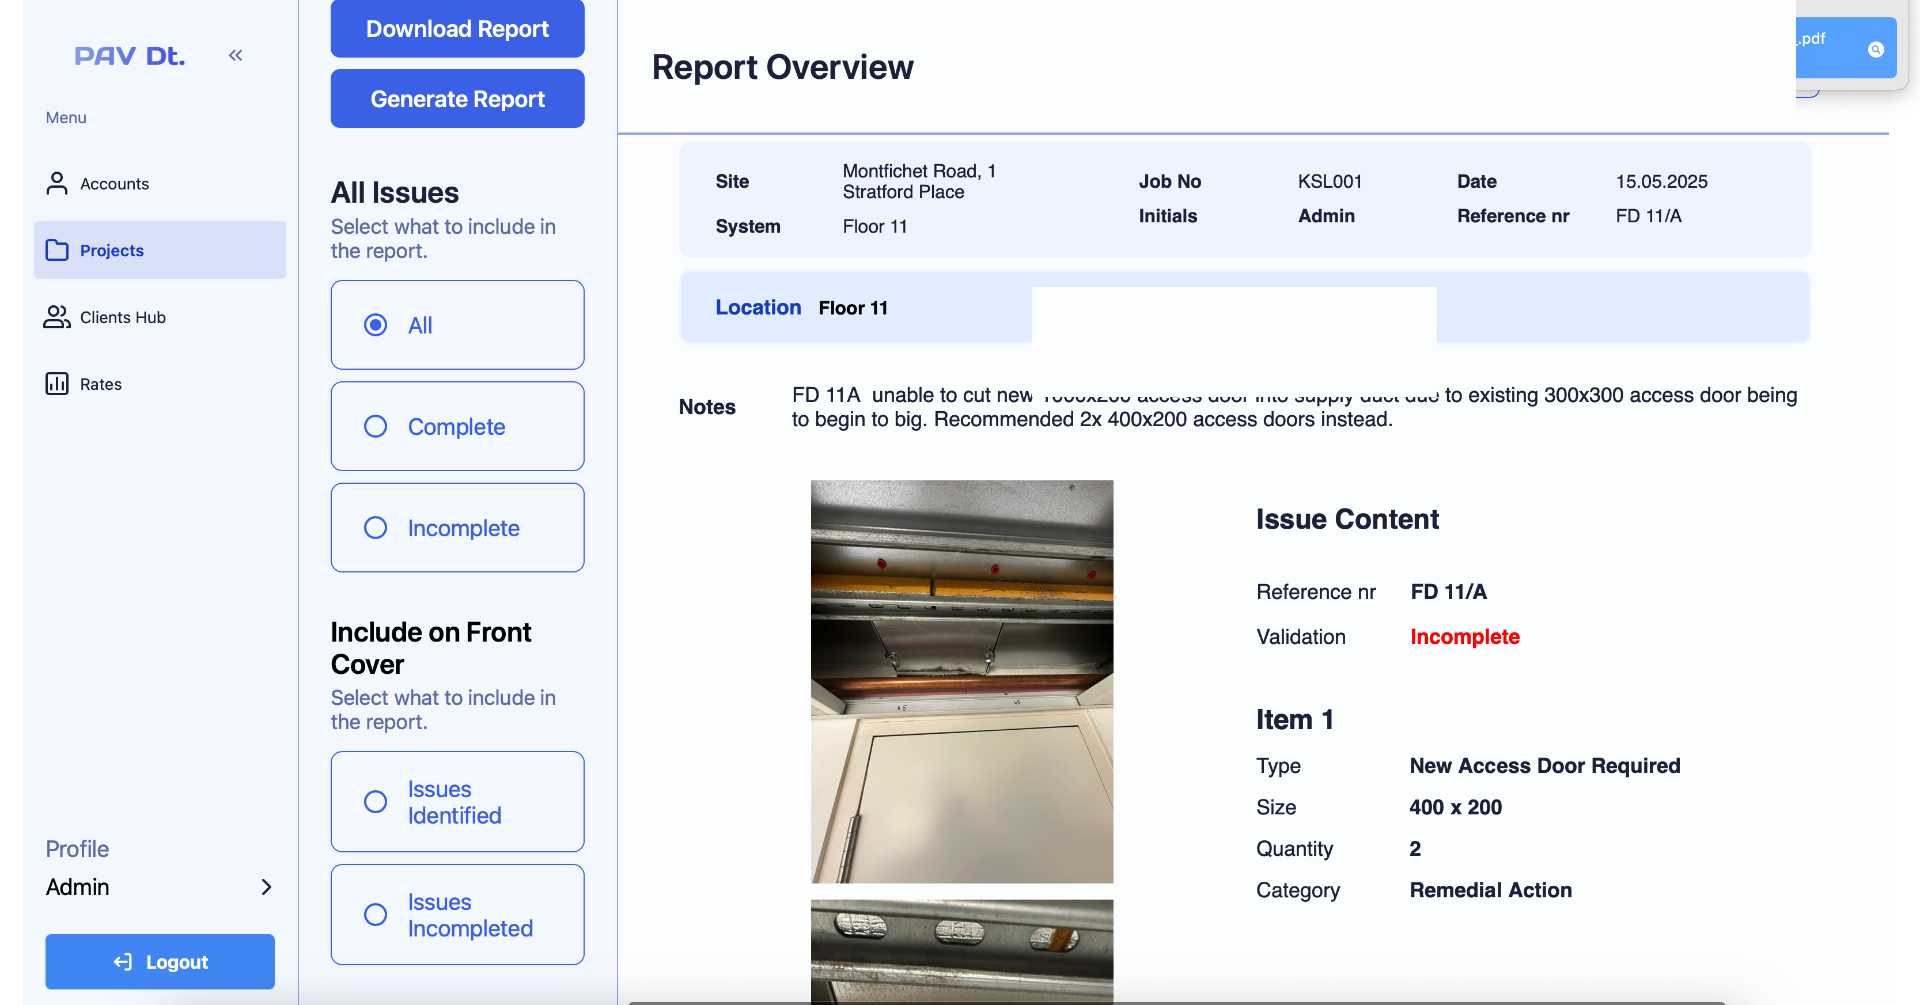The image size is (1920, 1005).
Task: Click the Include on Front Cover heading
Action: [x=431, y=648]
